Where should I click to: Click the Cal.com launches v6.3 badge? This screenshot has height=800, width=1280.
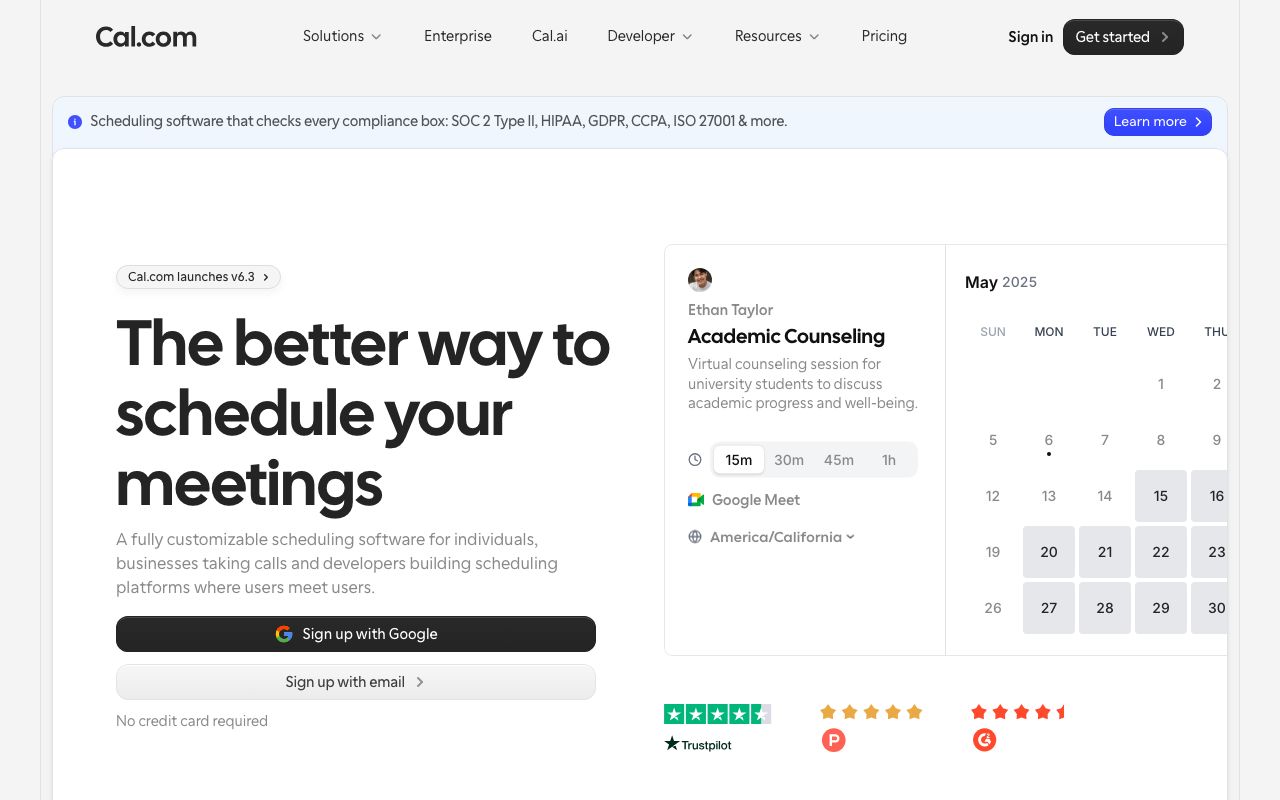[198, 277]
